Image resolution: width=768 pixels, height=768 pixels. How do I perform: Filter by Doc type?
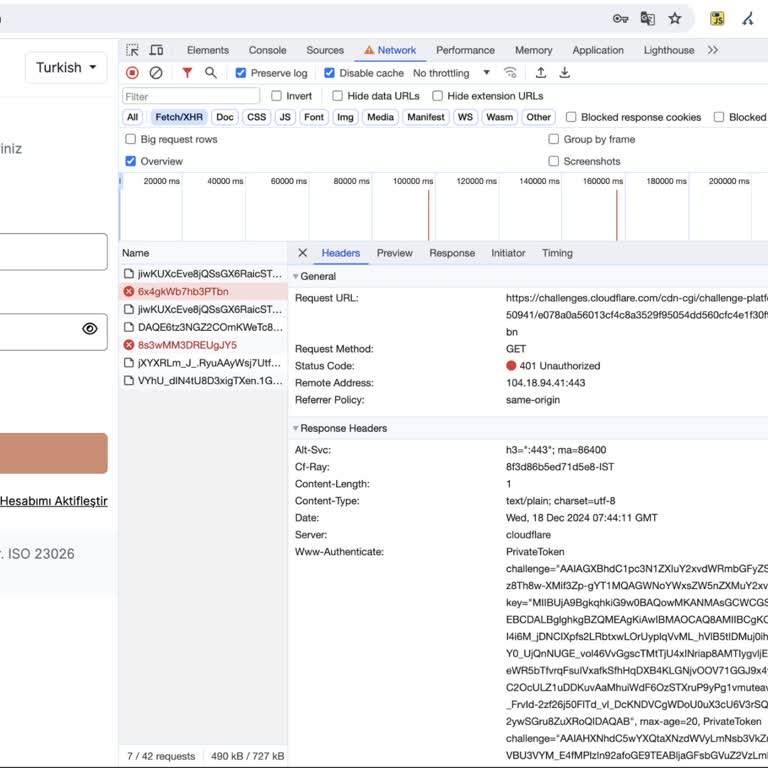[225, 117]
